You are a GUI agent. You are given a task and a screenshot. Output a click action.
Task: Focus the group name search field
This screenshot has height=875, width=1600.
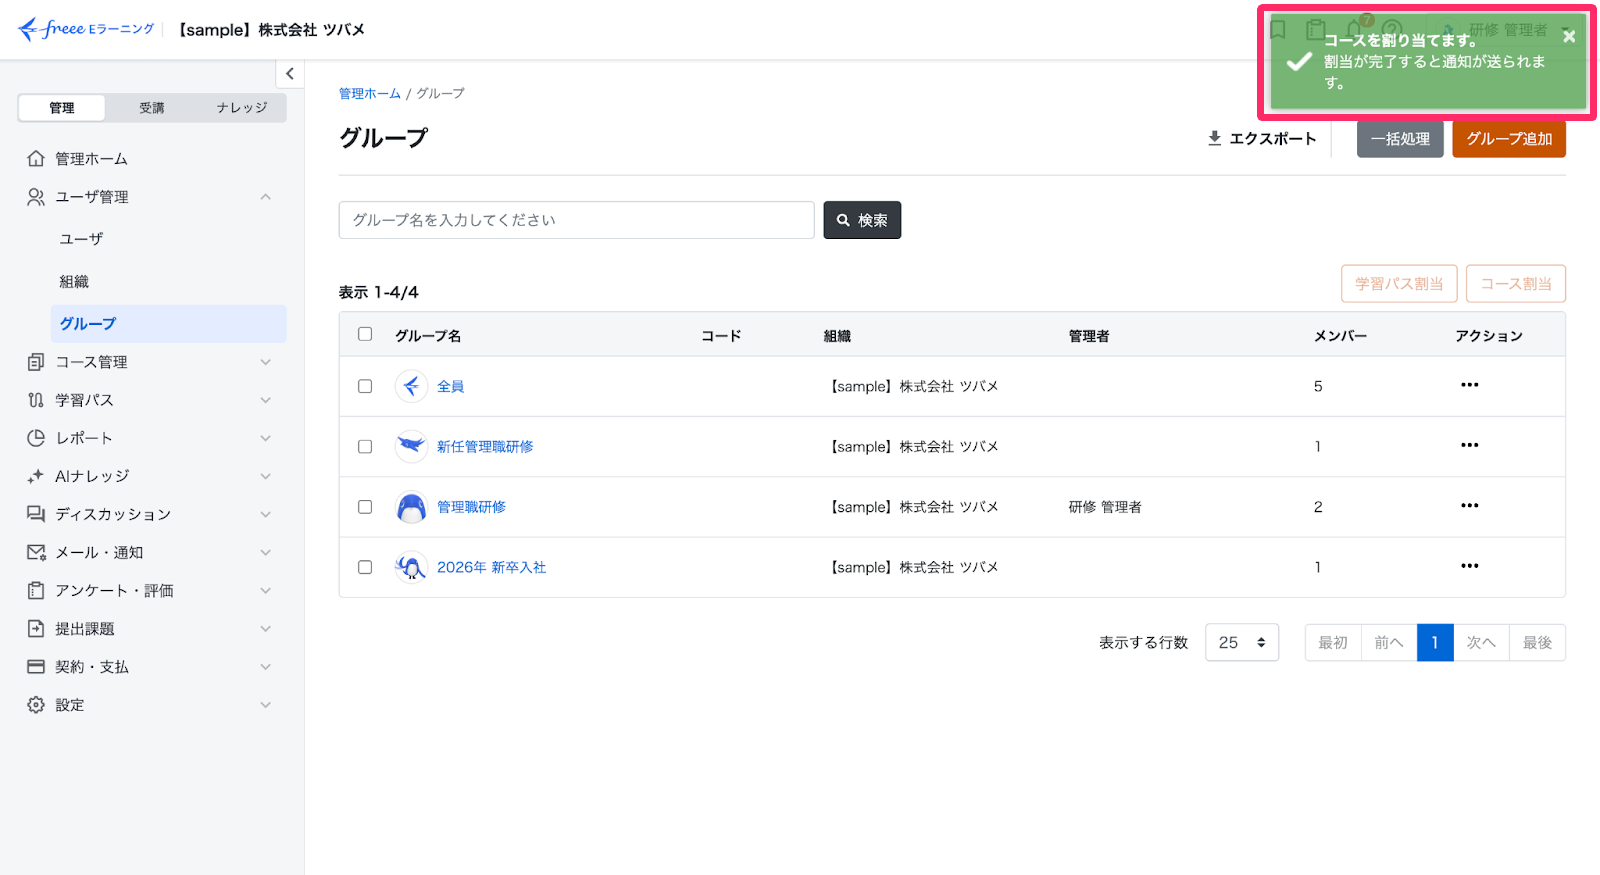click(x=577, y=220)
